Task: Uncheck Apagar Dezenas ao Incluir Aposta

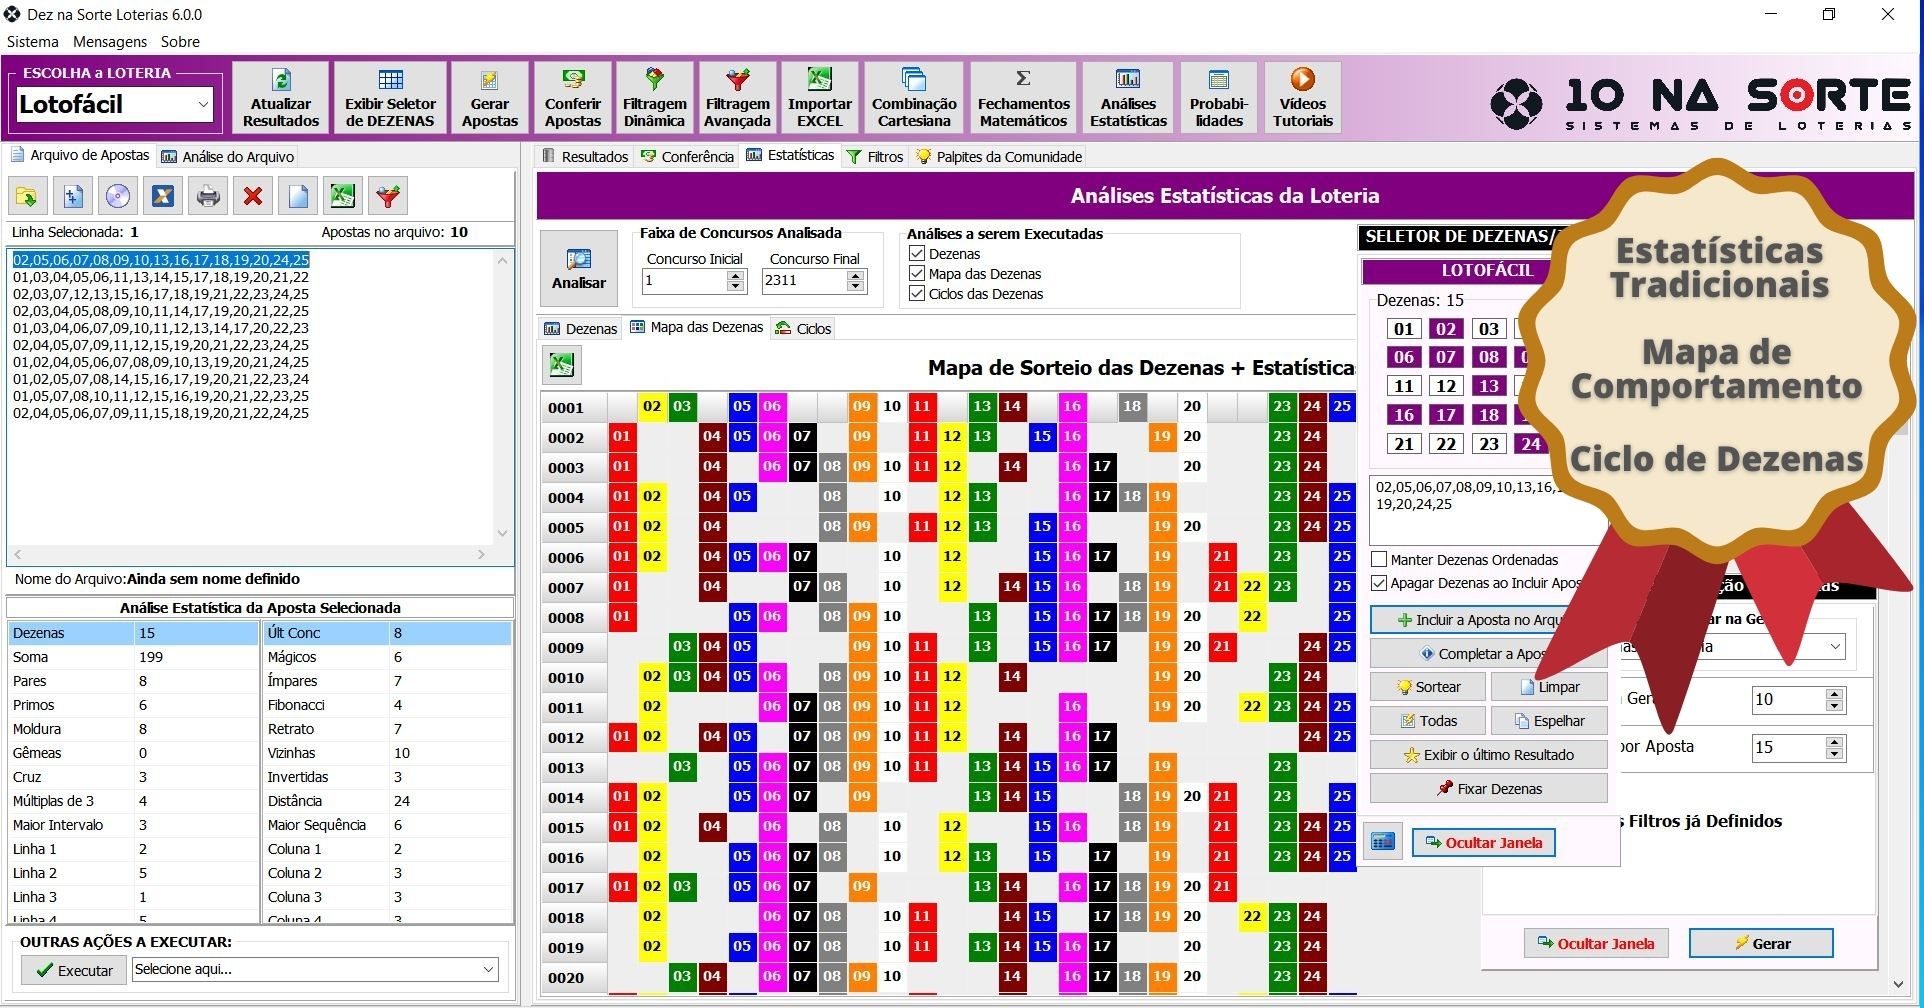Action: 1380,583
